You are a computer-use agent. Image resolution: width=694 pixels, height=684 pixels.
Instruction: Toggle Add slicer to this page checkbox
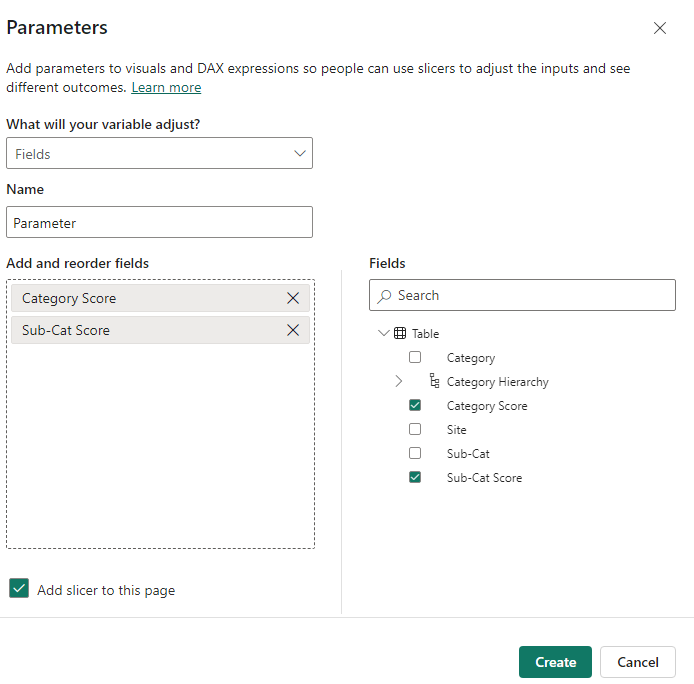pos(19,588)
